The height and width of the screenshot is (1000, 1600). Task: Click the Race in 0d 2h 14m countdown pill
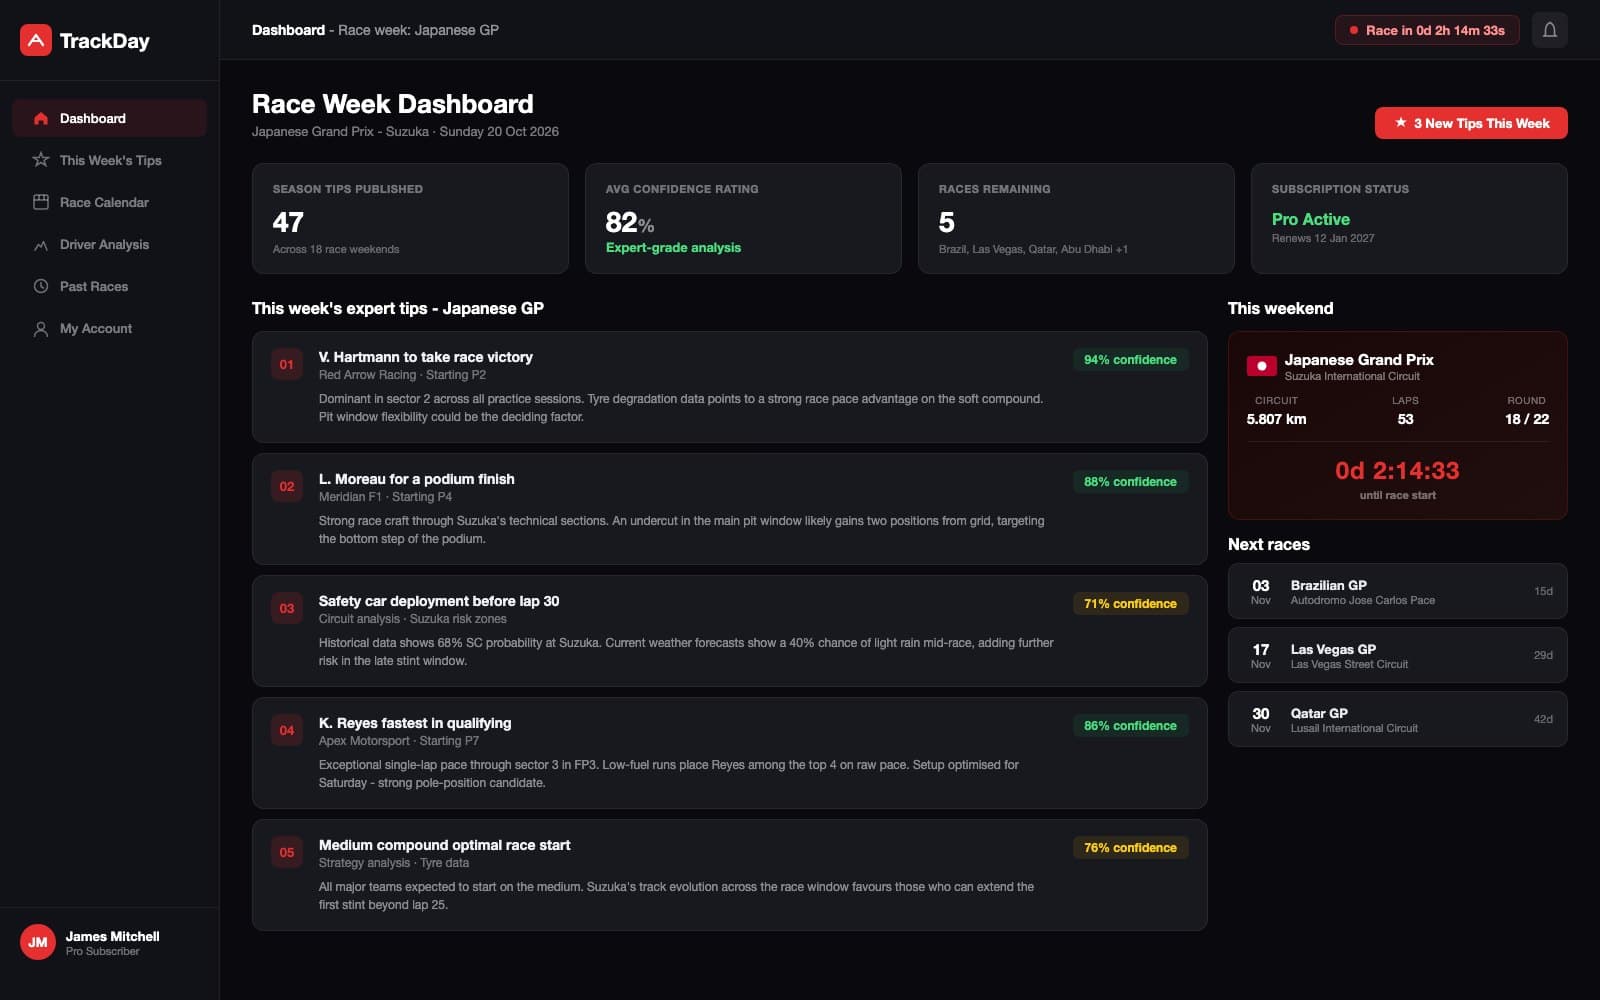[x=1427, y=30]
